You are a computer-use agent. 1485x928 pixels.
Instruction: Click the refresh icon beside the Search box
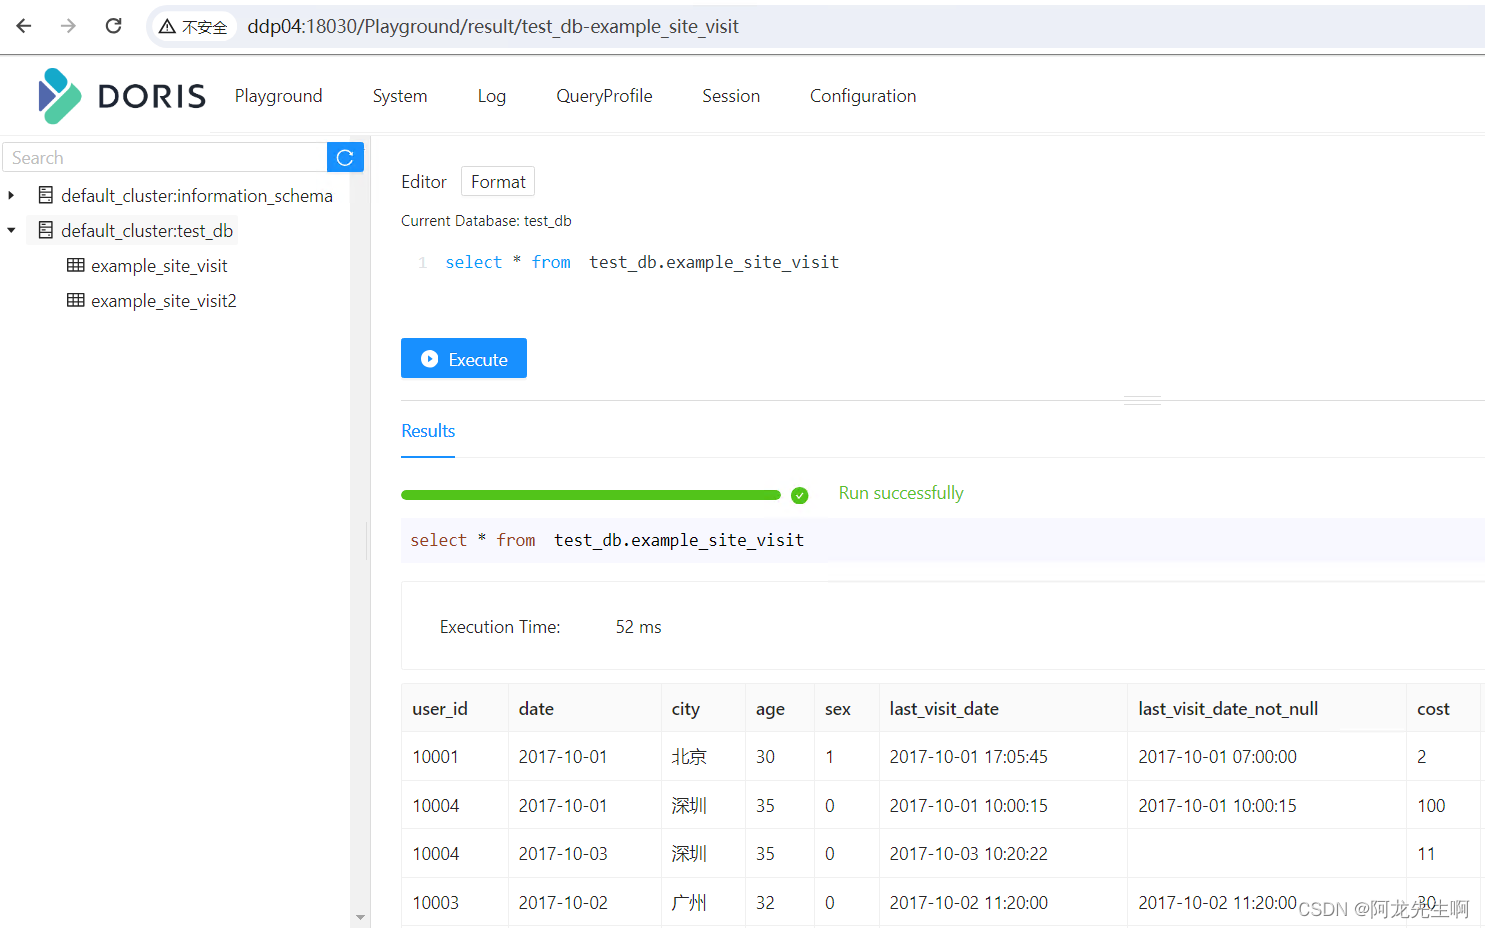point(345,158)
